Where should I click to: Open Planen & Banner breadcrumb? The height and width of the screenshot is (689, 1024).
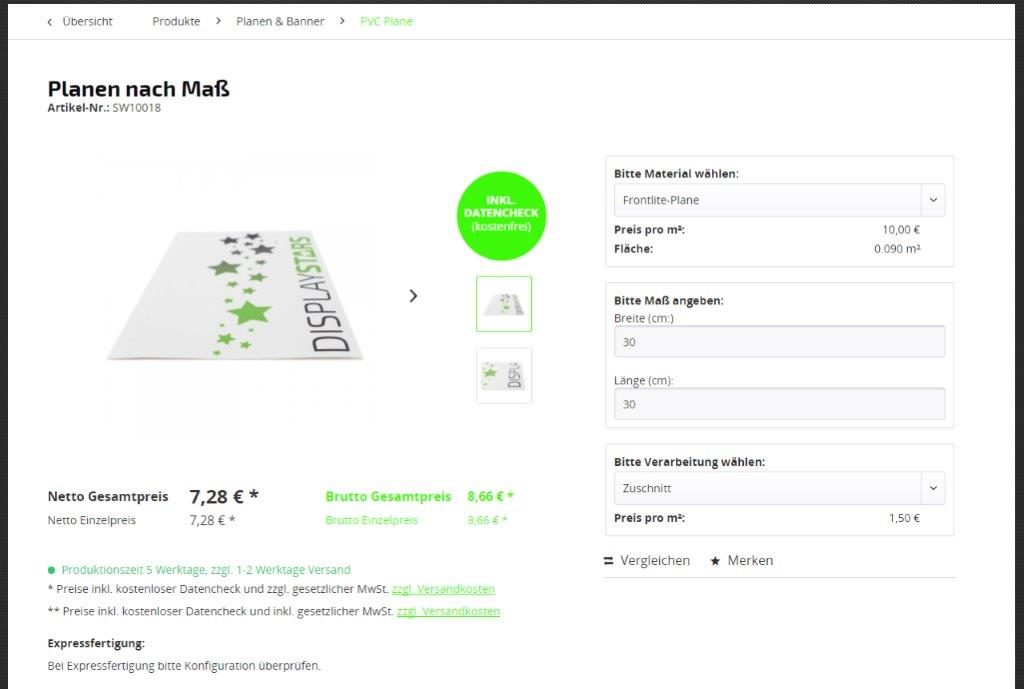(x=280, y=22)
